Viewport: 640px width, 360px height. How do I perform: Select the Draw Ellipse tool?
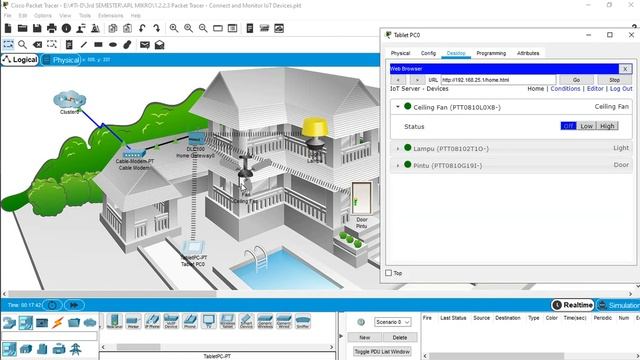tap(113, 44)
